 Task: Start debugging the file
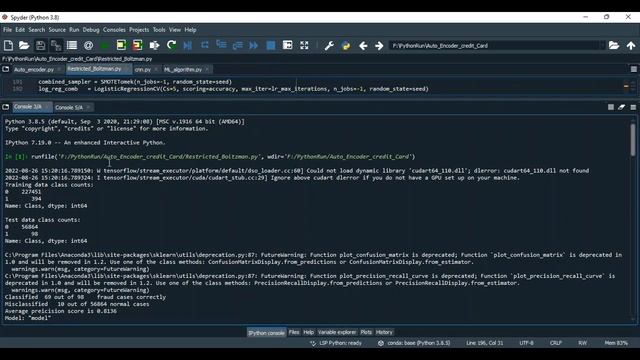[188, 45]
